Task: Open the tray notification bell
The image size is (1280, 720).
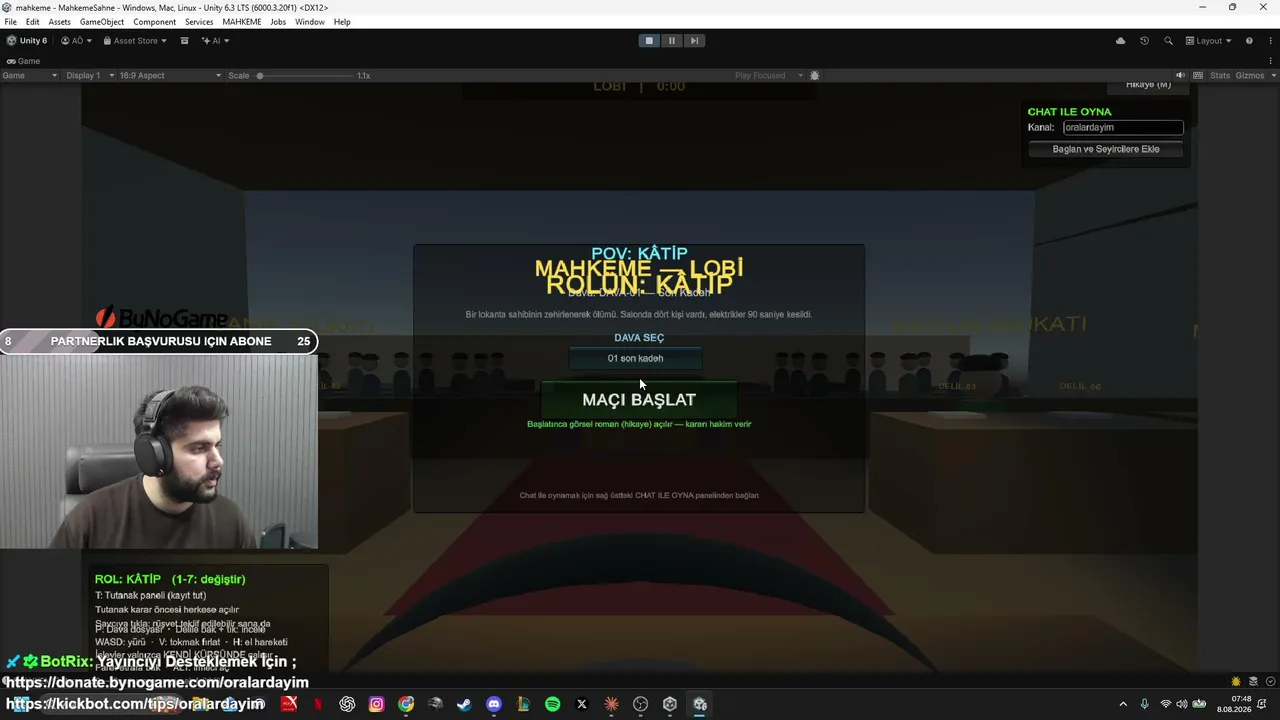Action: pyautogui.click(x=1264, y=704)
